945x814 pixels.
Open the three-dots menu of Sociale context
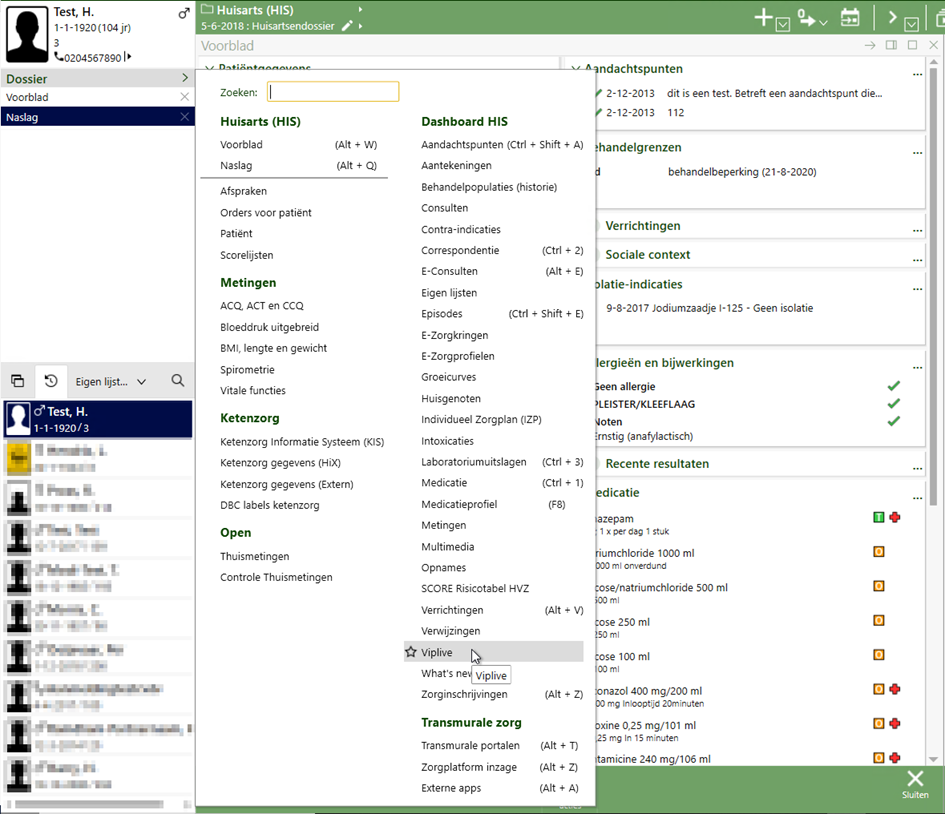click(x=917, y=259)
